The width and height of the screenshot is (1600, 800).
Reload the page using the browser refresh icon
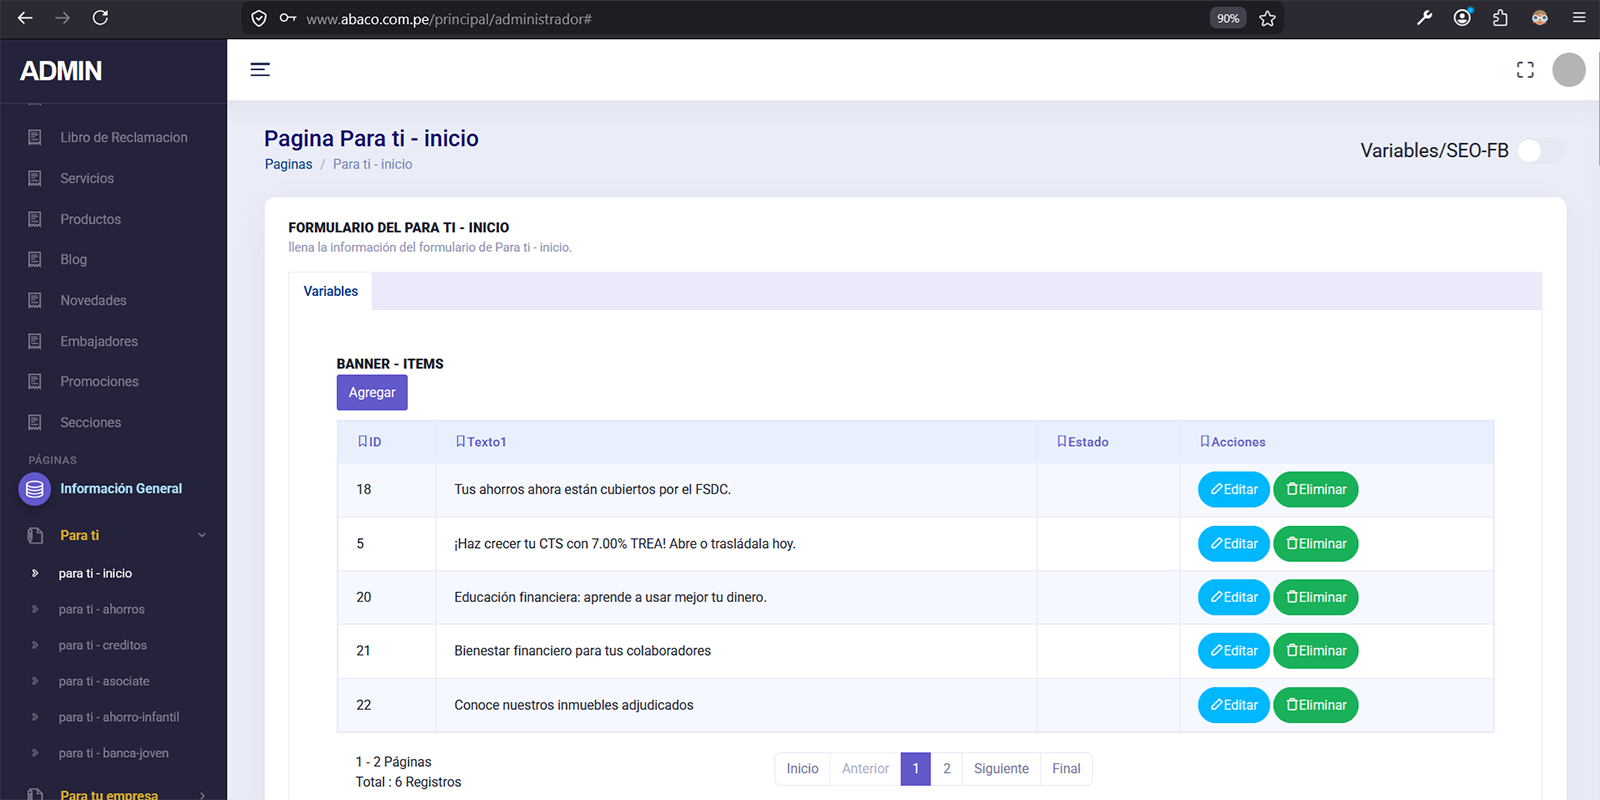point(100,18)
